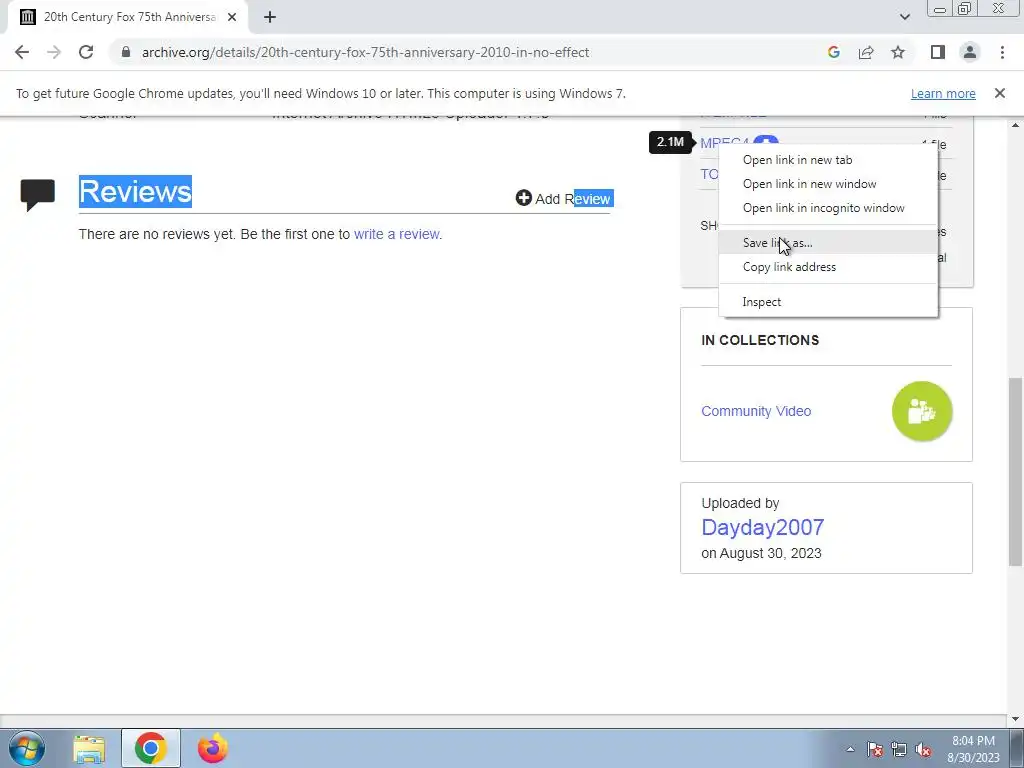The width and height of the screenshot is (1024, 768).
Task: Open the network tray icon
Action: coord(899,749)
